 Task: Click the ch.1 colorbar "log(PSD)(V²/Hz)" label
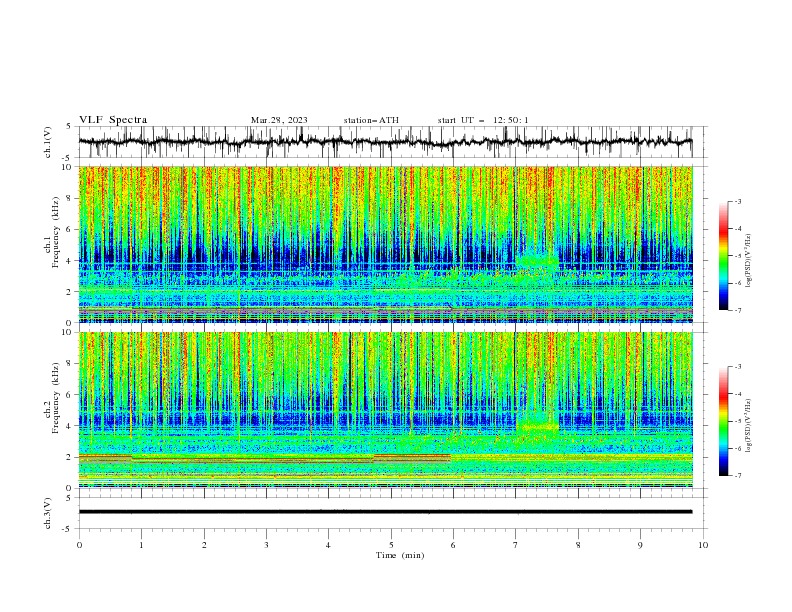748,261
